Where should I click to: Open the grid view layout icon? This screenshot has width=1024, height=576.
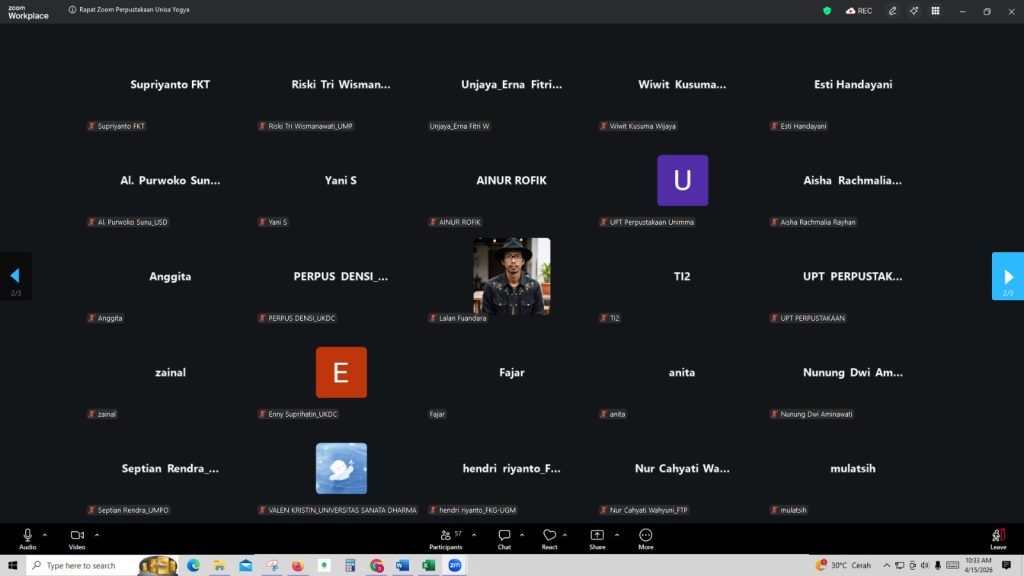(935, 11)
